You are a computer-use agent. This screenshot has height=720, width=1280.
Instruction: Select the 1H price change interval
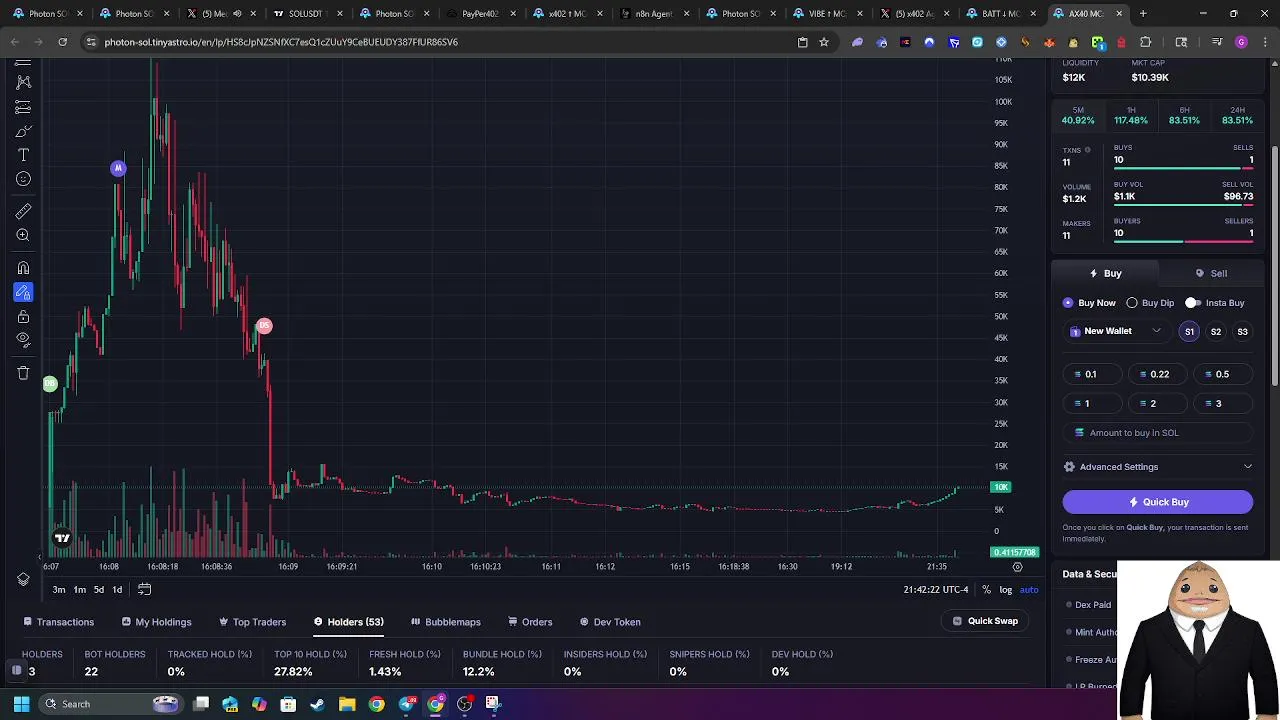pos(1131,115)
